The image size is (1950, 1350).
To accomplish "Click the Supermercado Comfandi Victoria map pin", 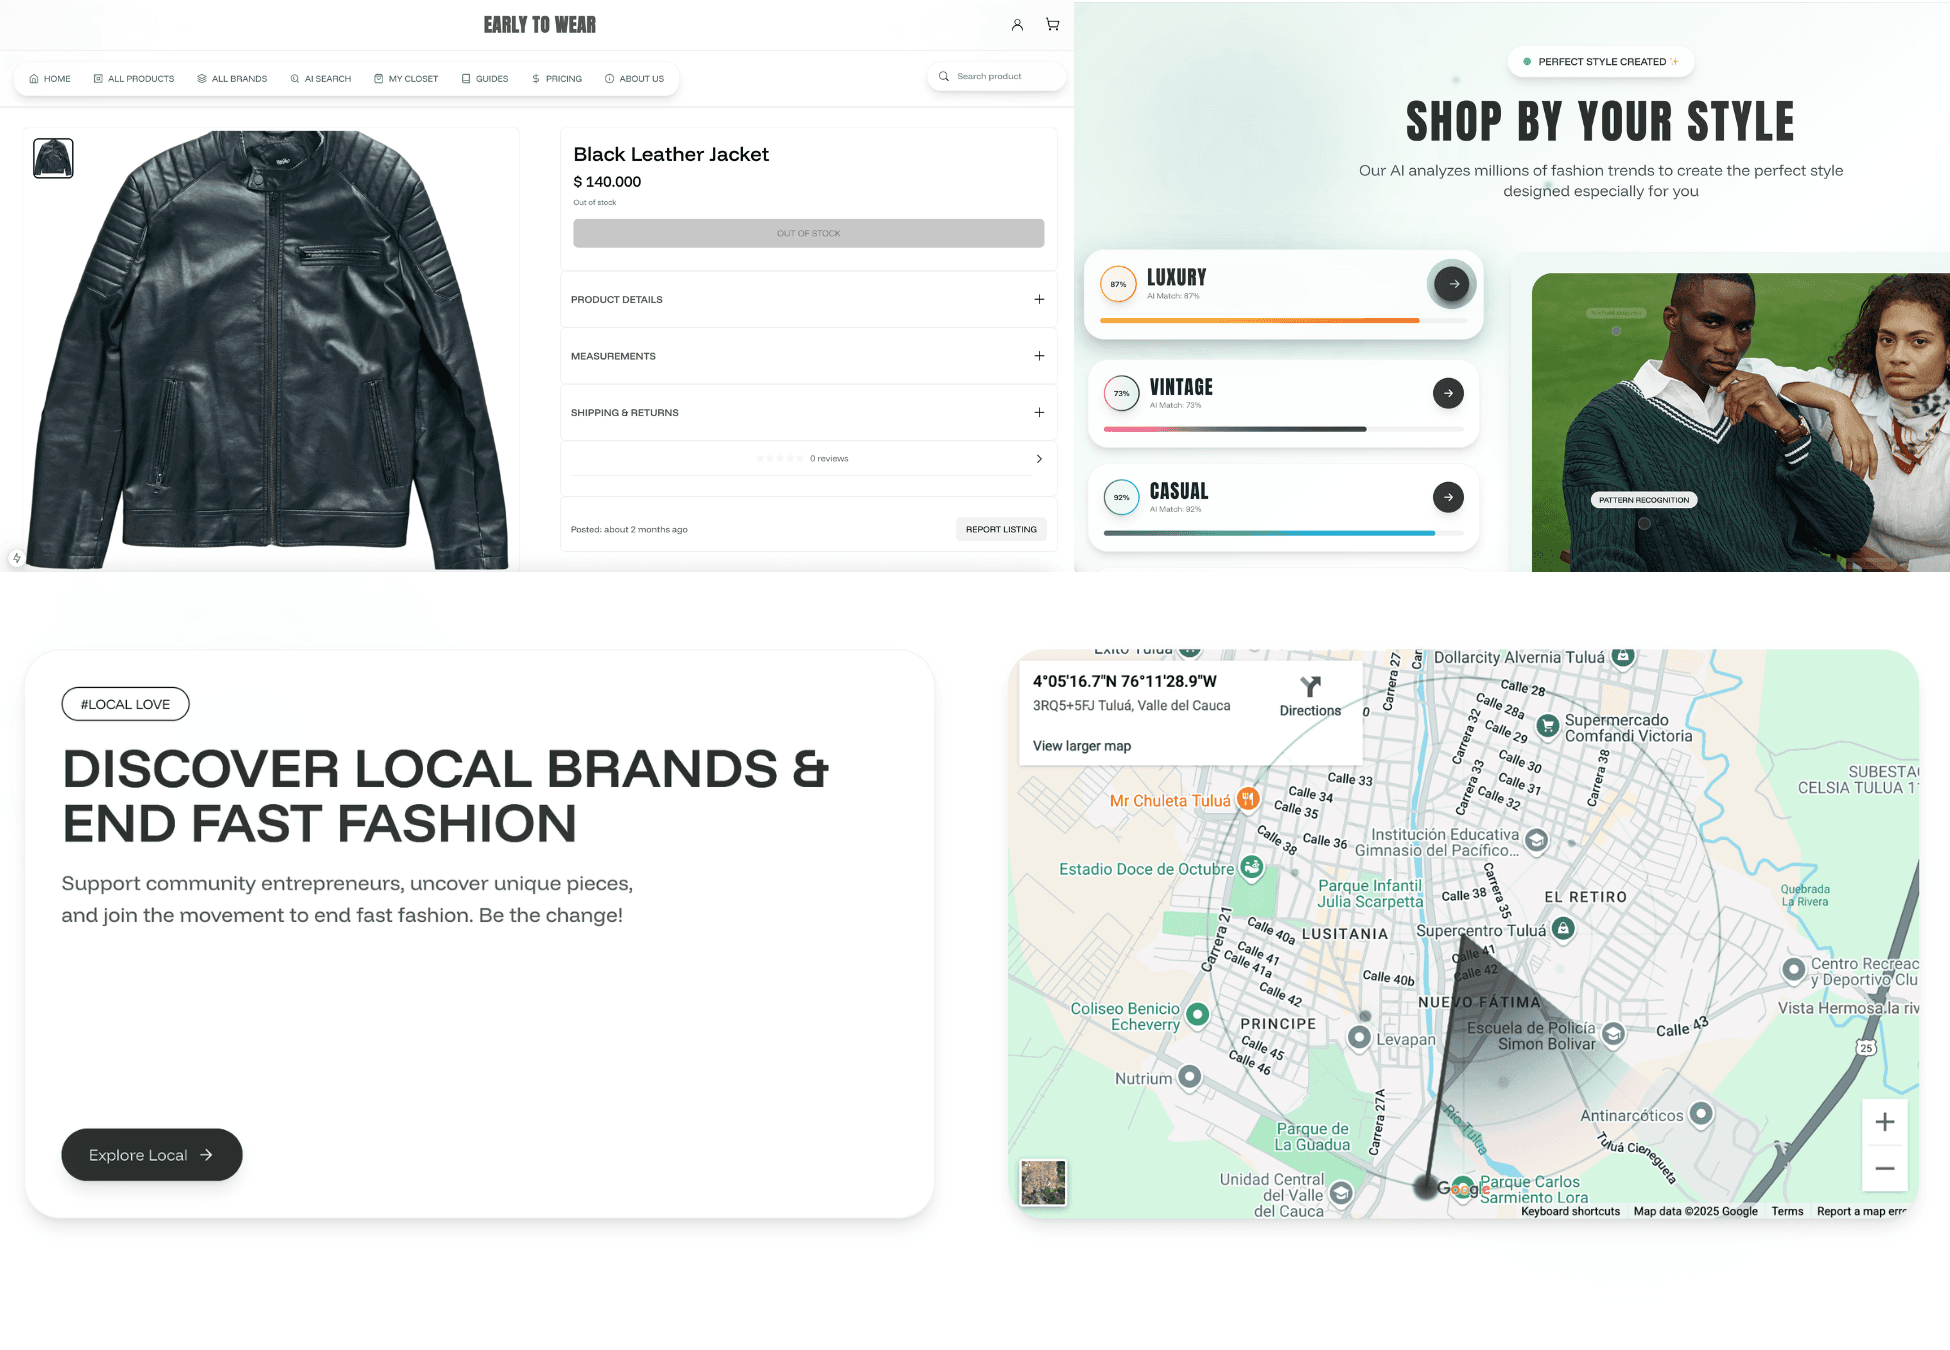I will [1548, 726].
